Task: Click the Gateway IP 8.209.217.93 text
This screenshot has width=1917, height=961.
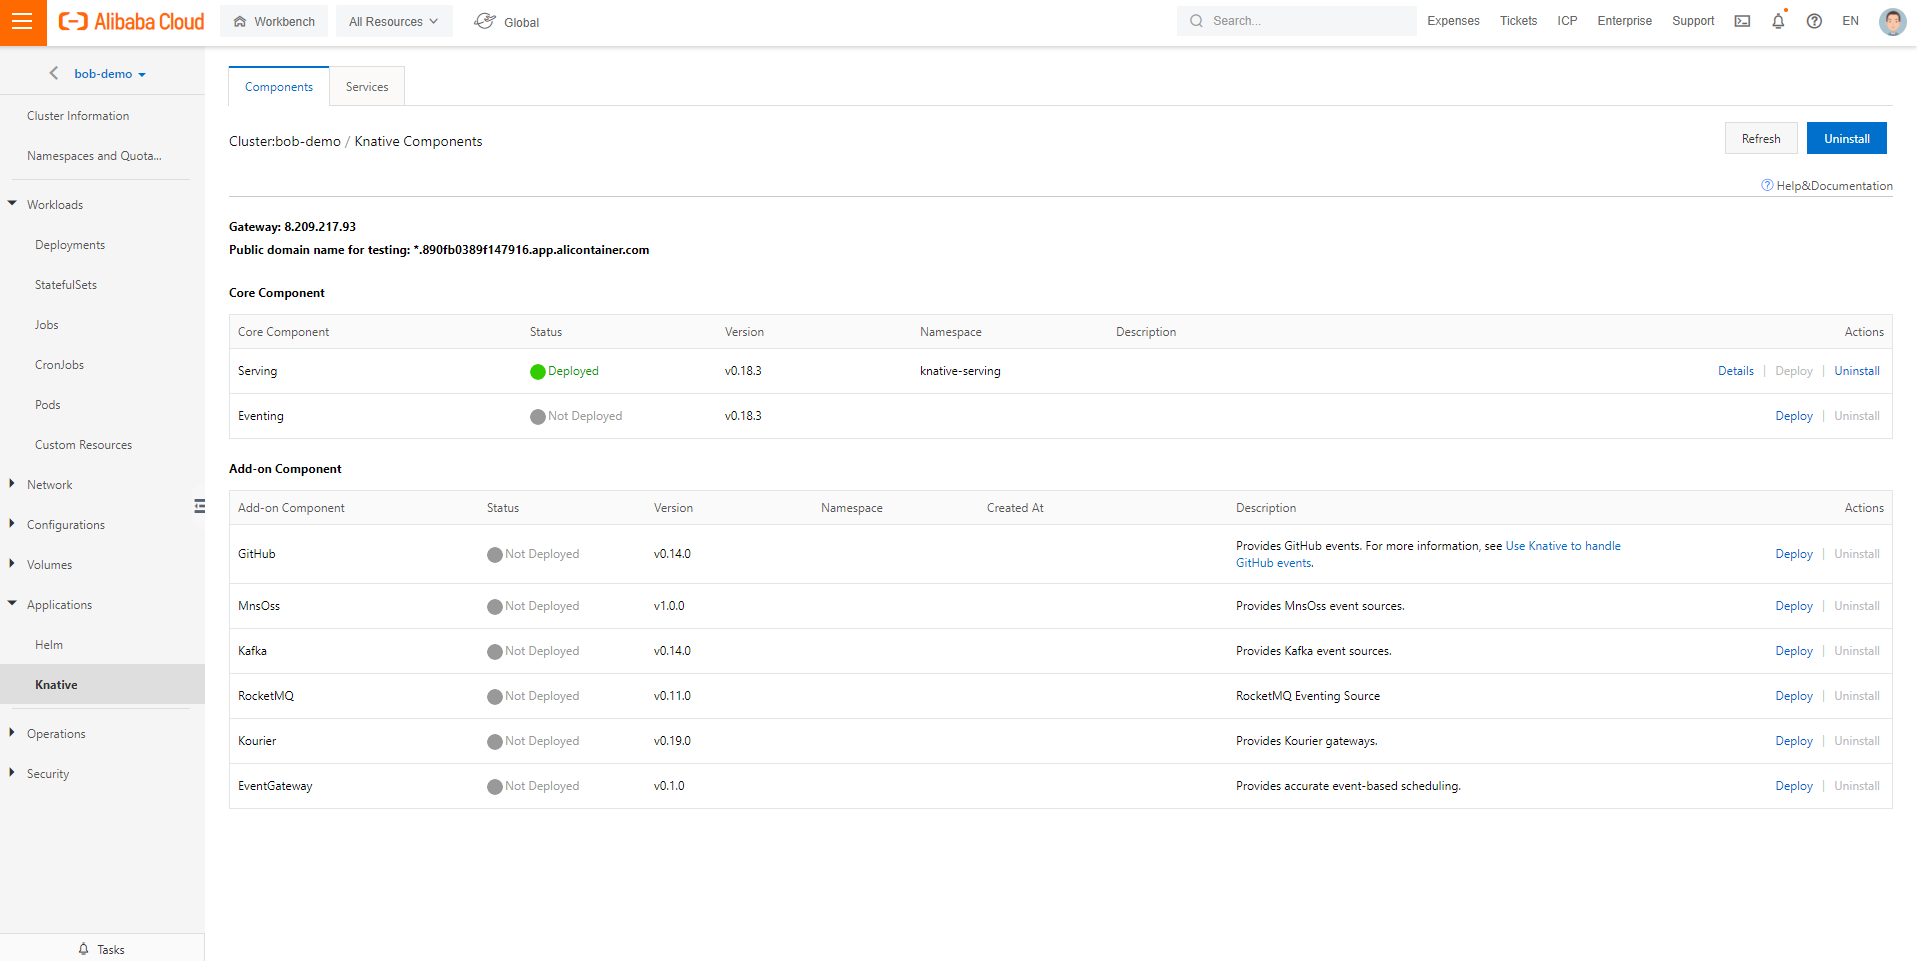Action: 320,227
